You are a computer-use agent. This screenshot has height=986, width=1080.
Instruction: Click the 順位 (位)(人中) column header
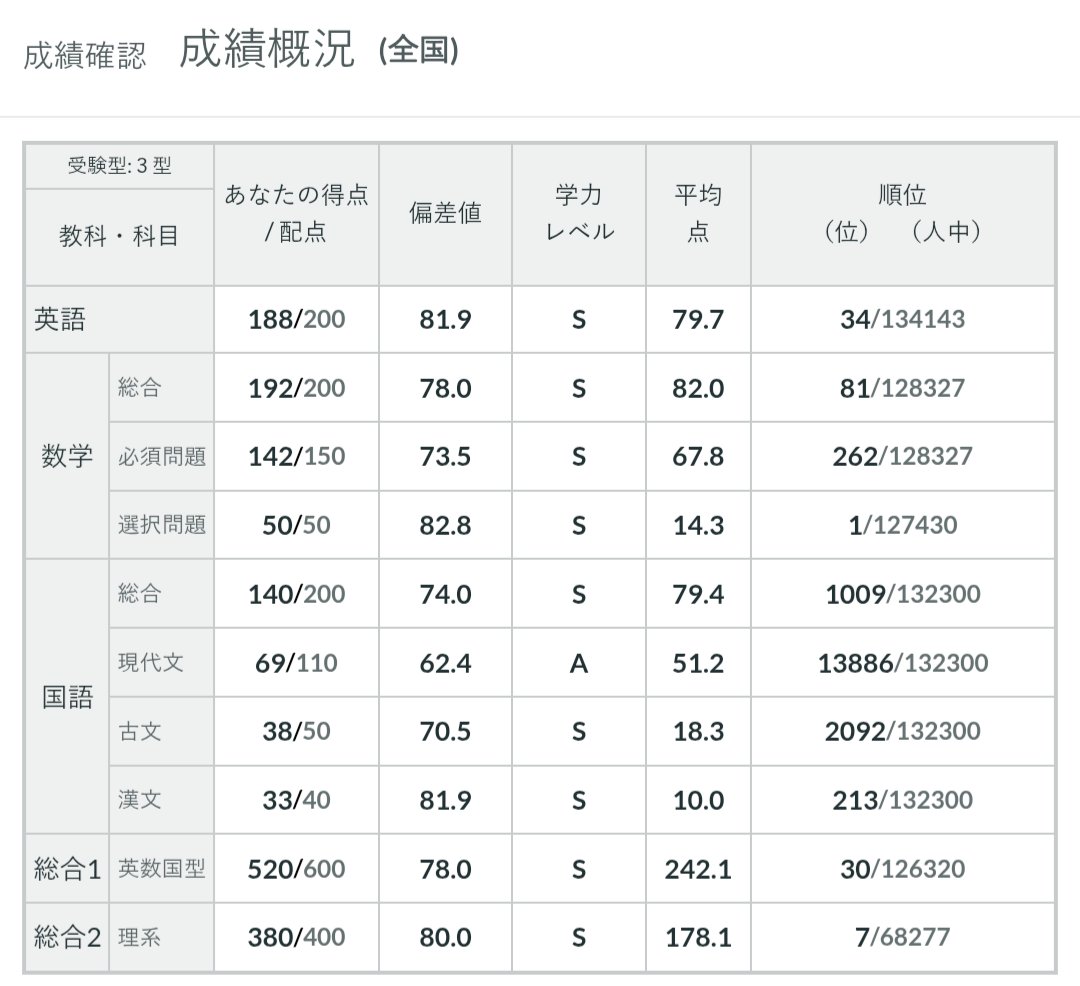coord(902,214)
